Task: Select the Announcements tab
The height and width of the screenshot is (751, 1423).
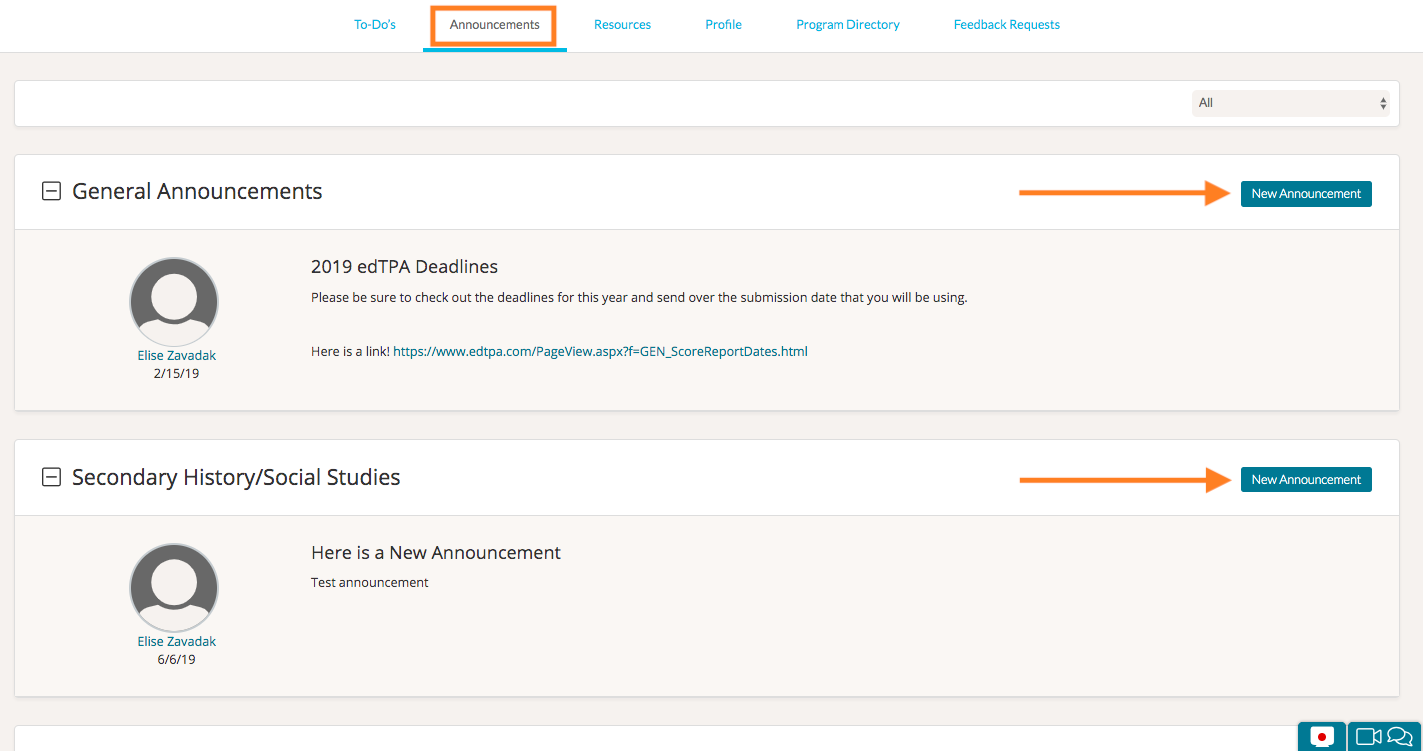Action: point(494,25)
